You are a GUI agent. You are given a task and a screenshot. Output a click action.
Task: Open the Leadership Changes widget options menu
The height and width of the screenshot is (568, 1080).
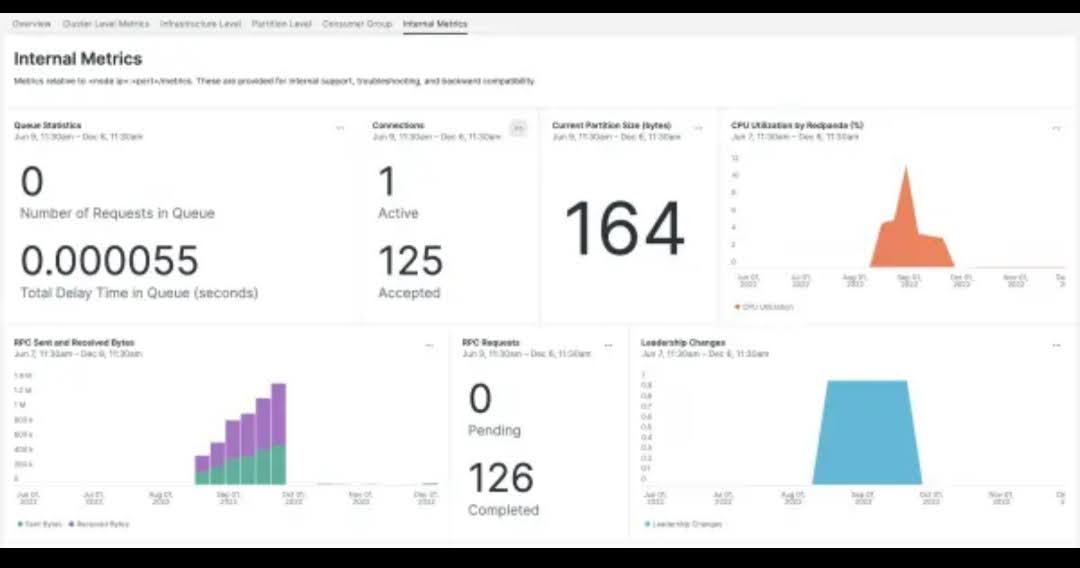click(1056, 345)
